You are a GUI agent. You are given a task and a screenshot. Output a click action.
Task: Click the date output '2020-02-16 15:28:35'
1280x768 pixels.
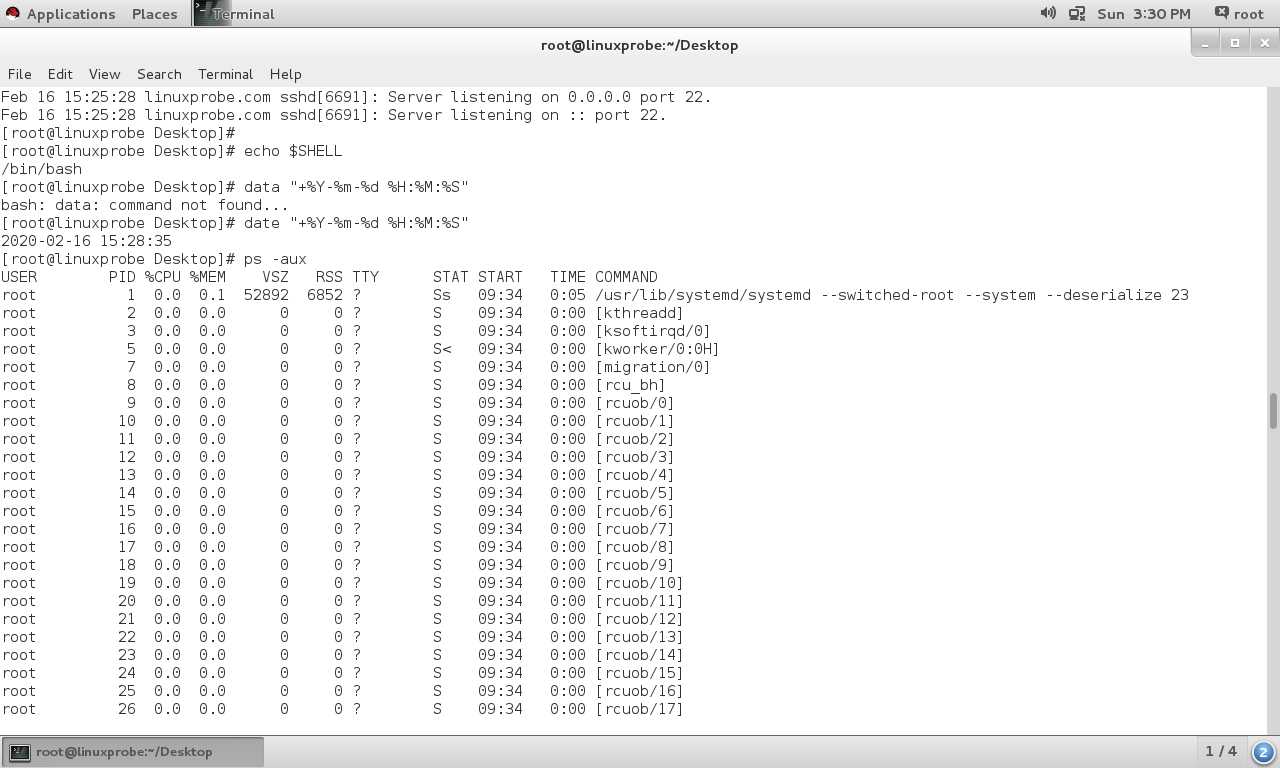[86, 241]
